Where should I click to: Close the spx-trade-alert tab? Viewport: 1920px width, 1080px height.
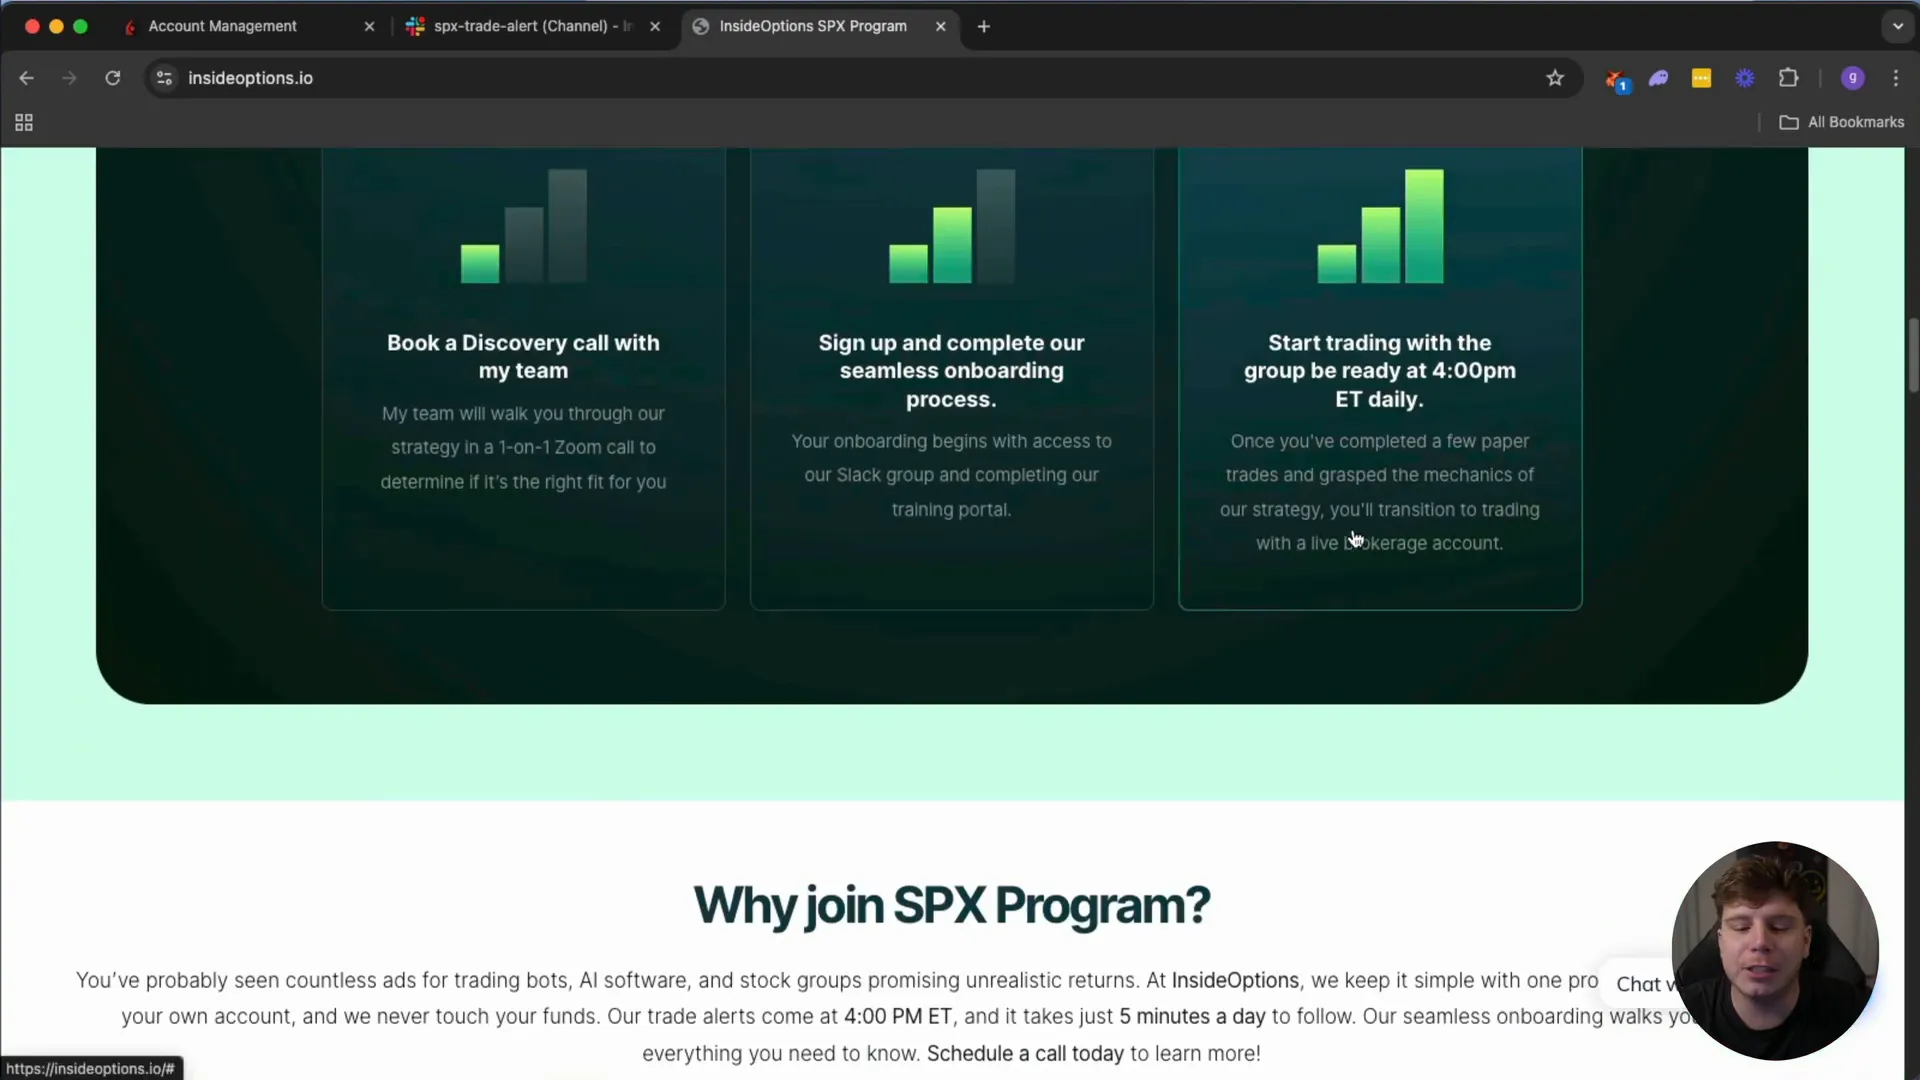(655, 27)
